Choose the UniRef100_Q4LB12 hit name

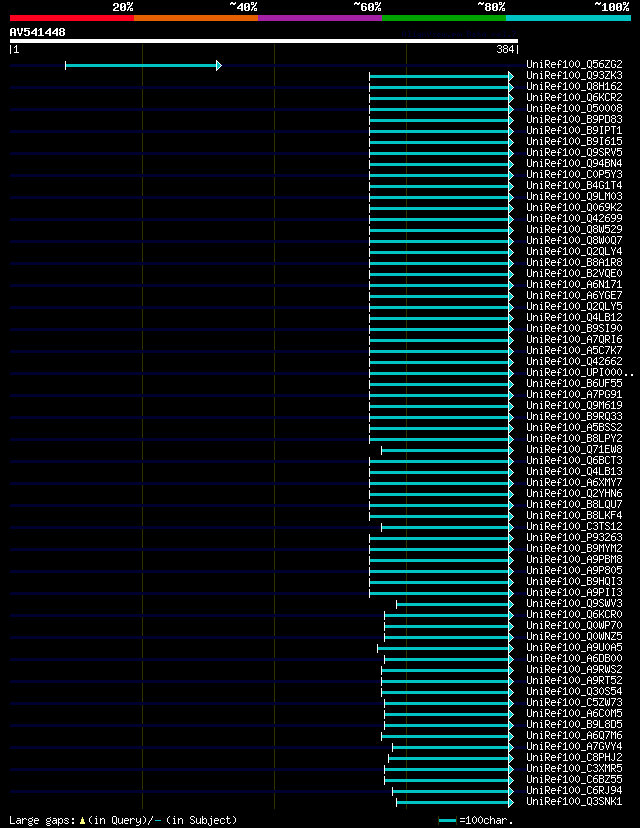[x=574, y=317]
